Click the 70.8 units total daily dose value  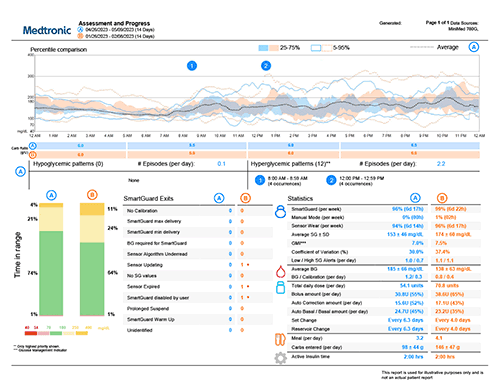447,286
